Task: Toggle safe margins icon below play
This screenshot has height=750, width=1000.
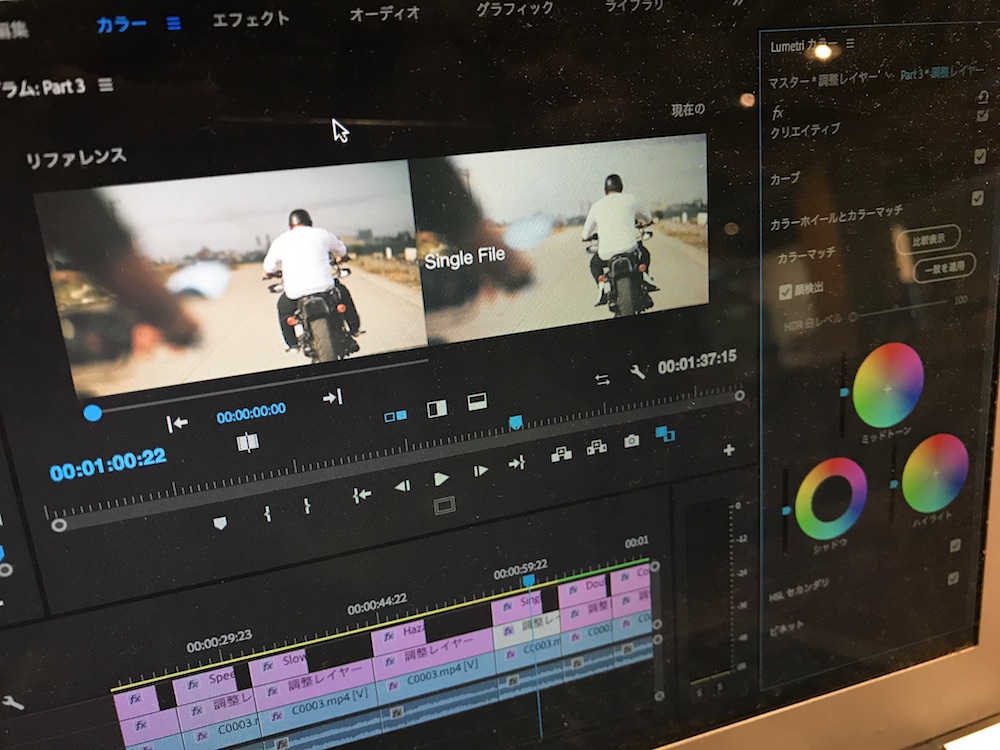Action: point(445,506)
